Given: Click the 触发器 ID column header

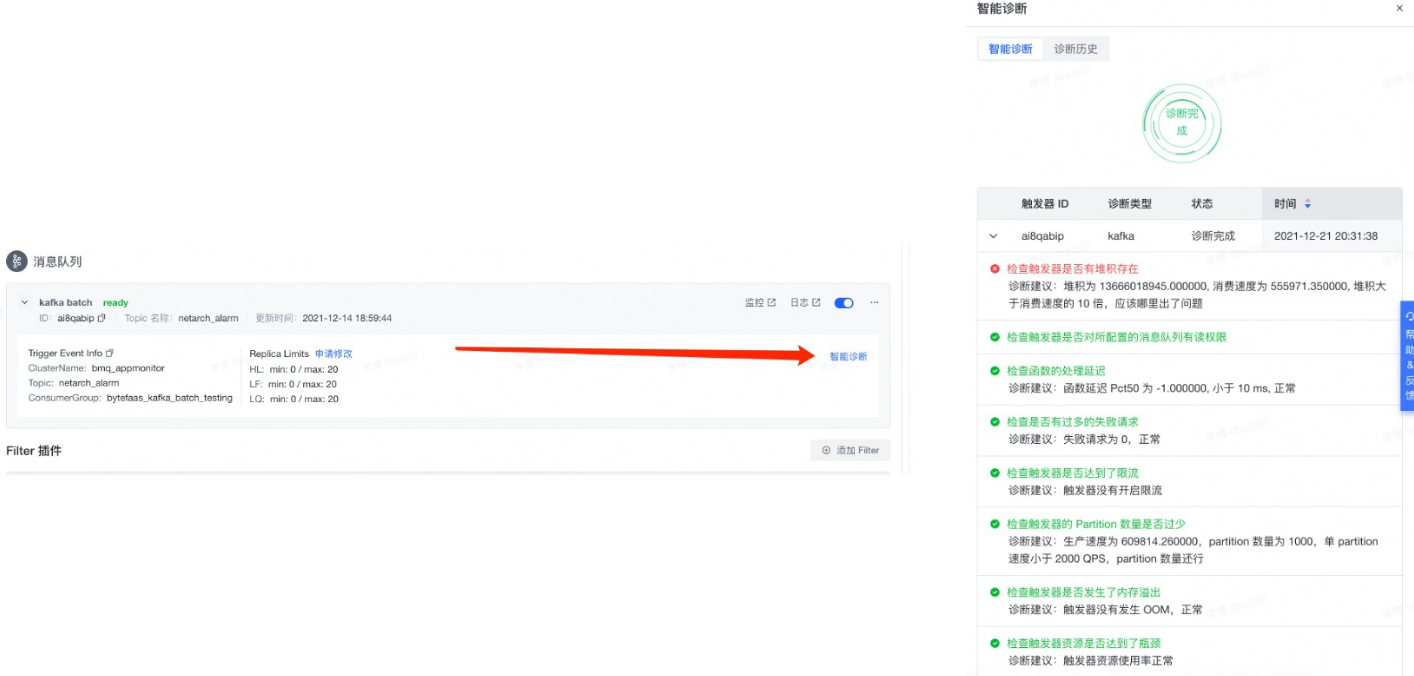Looking at the screenshot, I should pos(1045,203).
